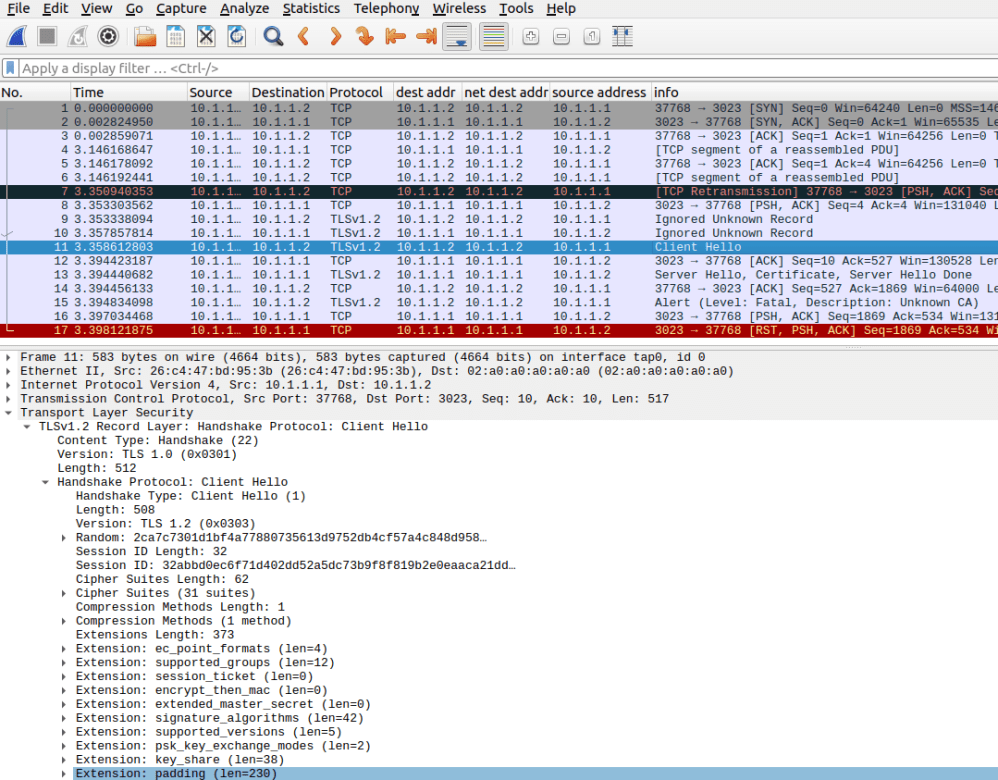Sort packets by Protocol column header
This screenshot has width=998, height=780.
356,92
